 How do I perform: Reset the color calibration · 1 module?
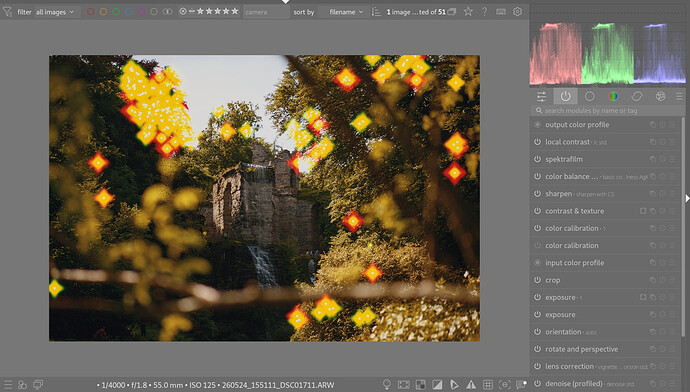(x=663, y=228)
